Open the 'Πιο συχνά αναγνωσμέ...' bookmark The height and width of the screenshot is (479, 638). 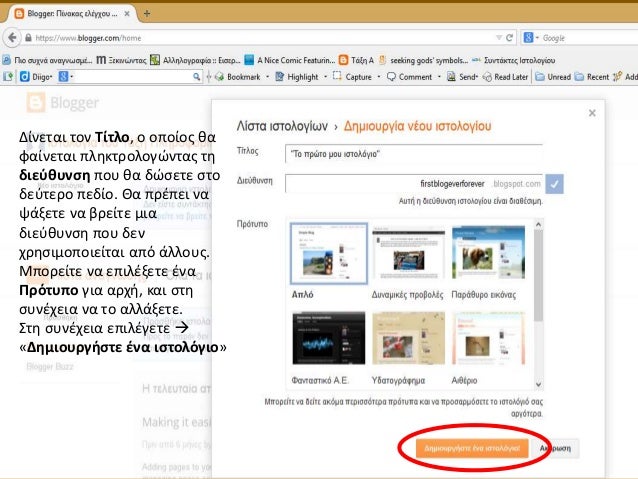(47, 60)
